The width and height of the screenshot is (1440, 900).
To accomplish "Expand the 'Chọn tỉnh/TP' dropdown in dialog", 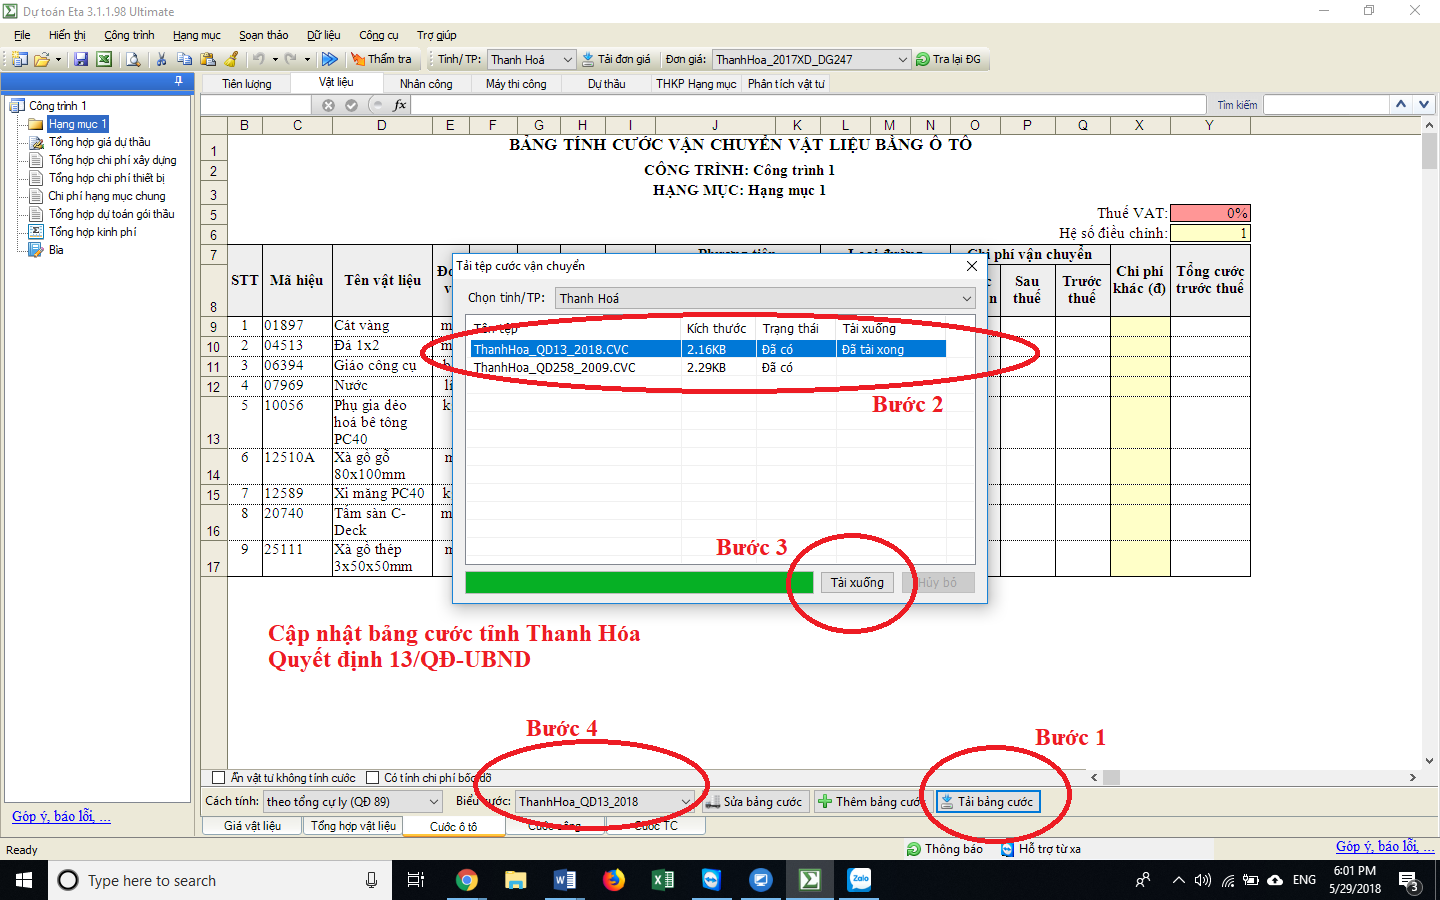I will point(966,298).
